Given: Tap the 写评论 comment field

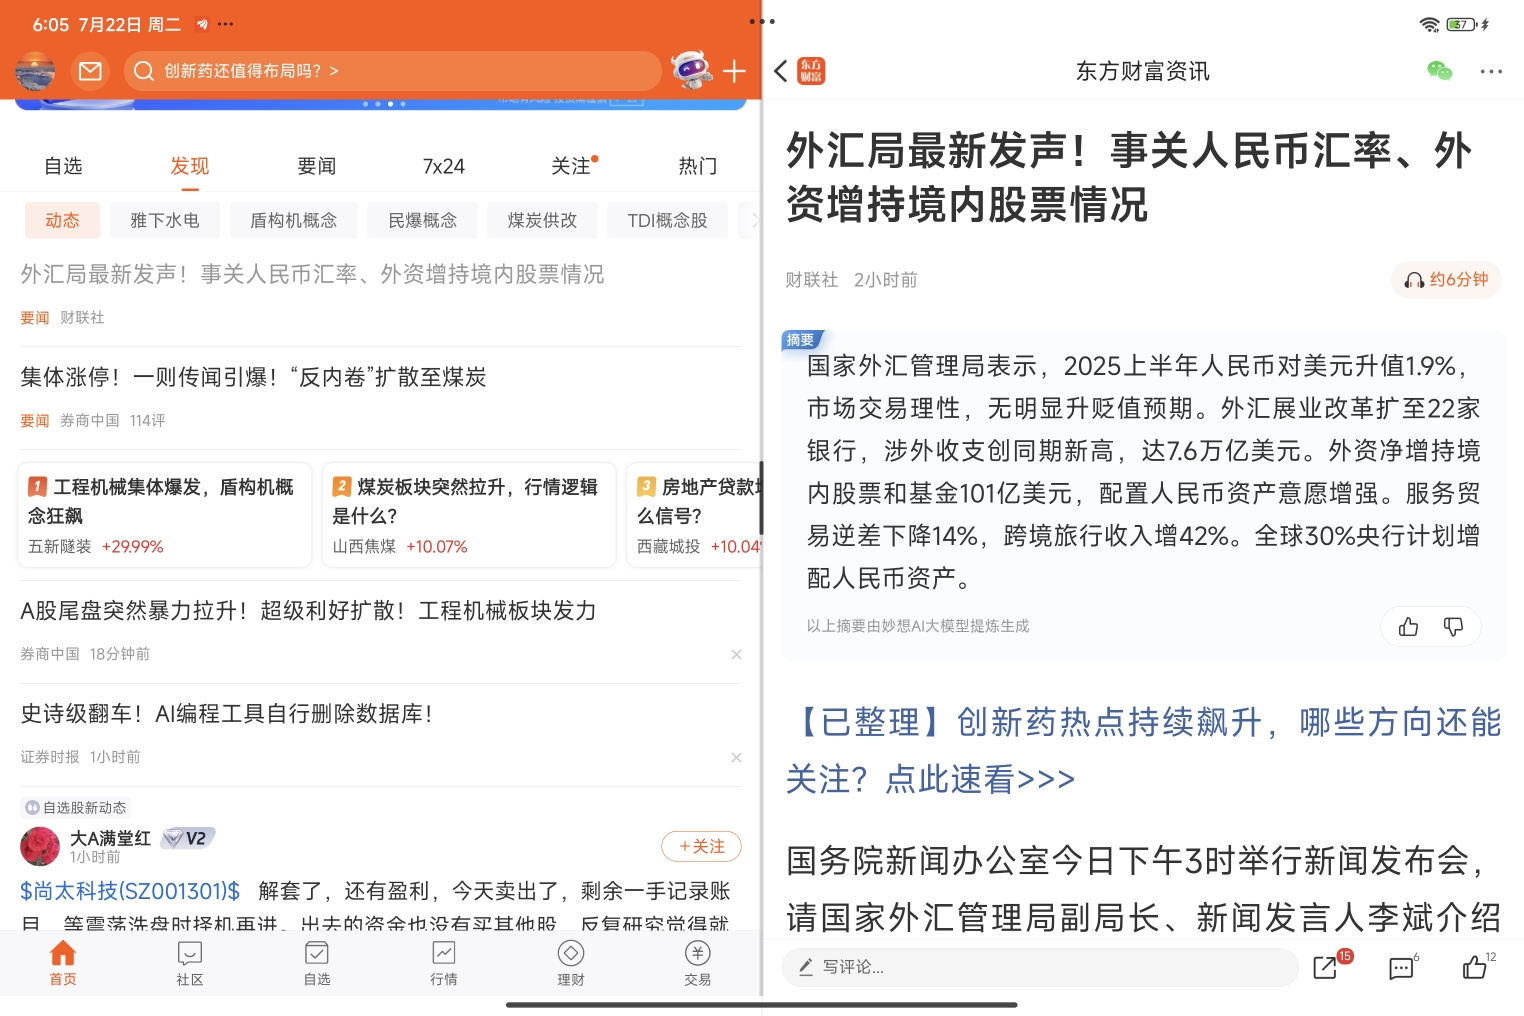Looking at the screenshot, I should 1040,967.
